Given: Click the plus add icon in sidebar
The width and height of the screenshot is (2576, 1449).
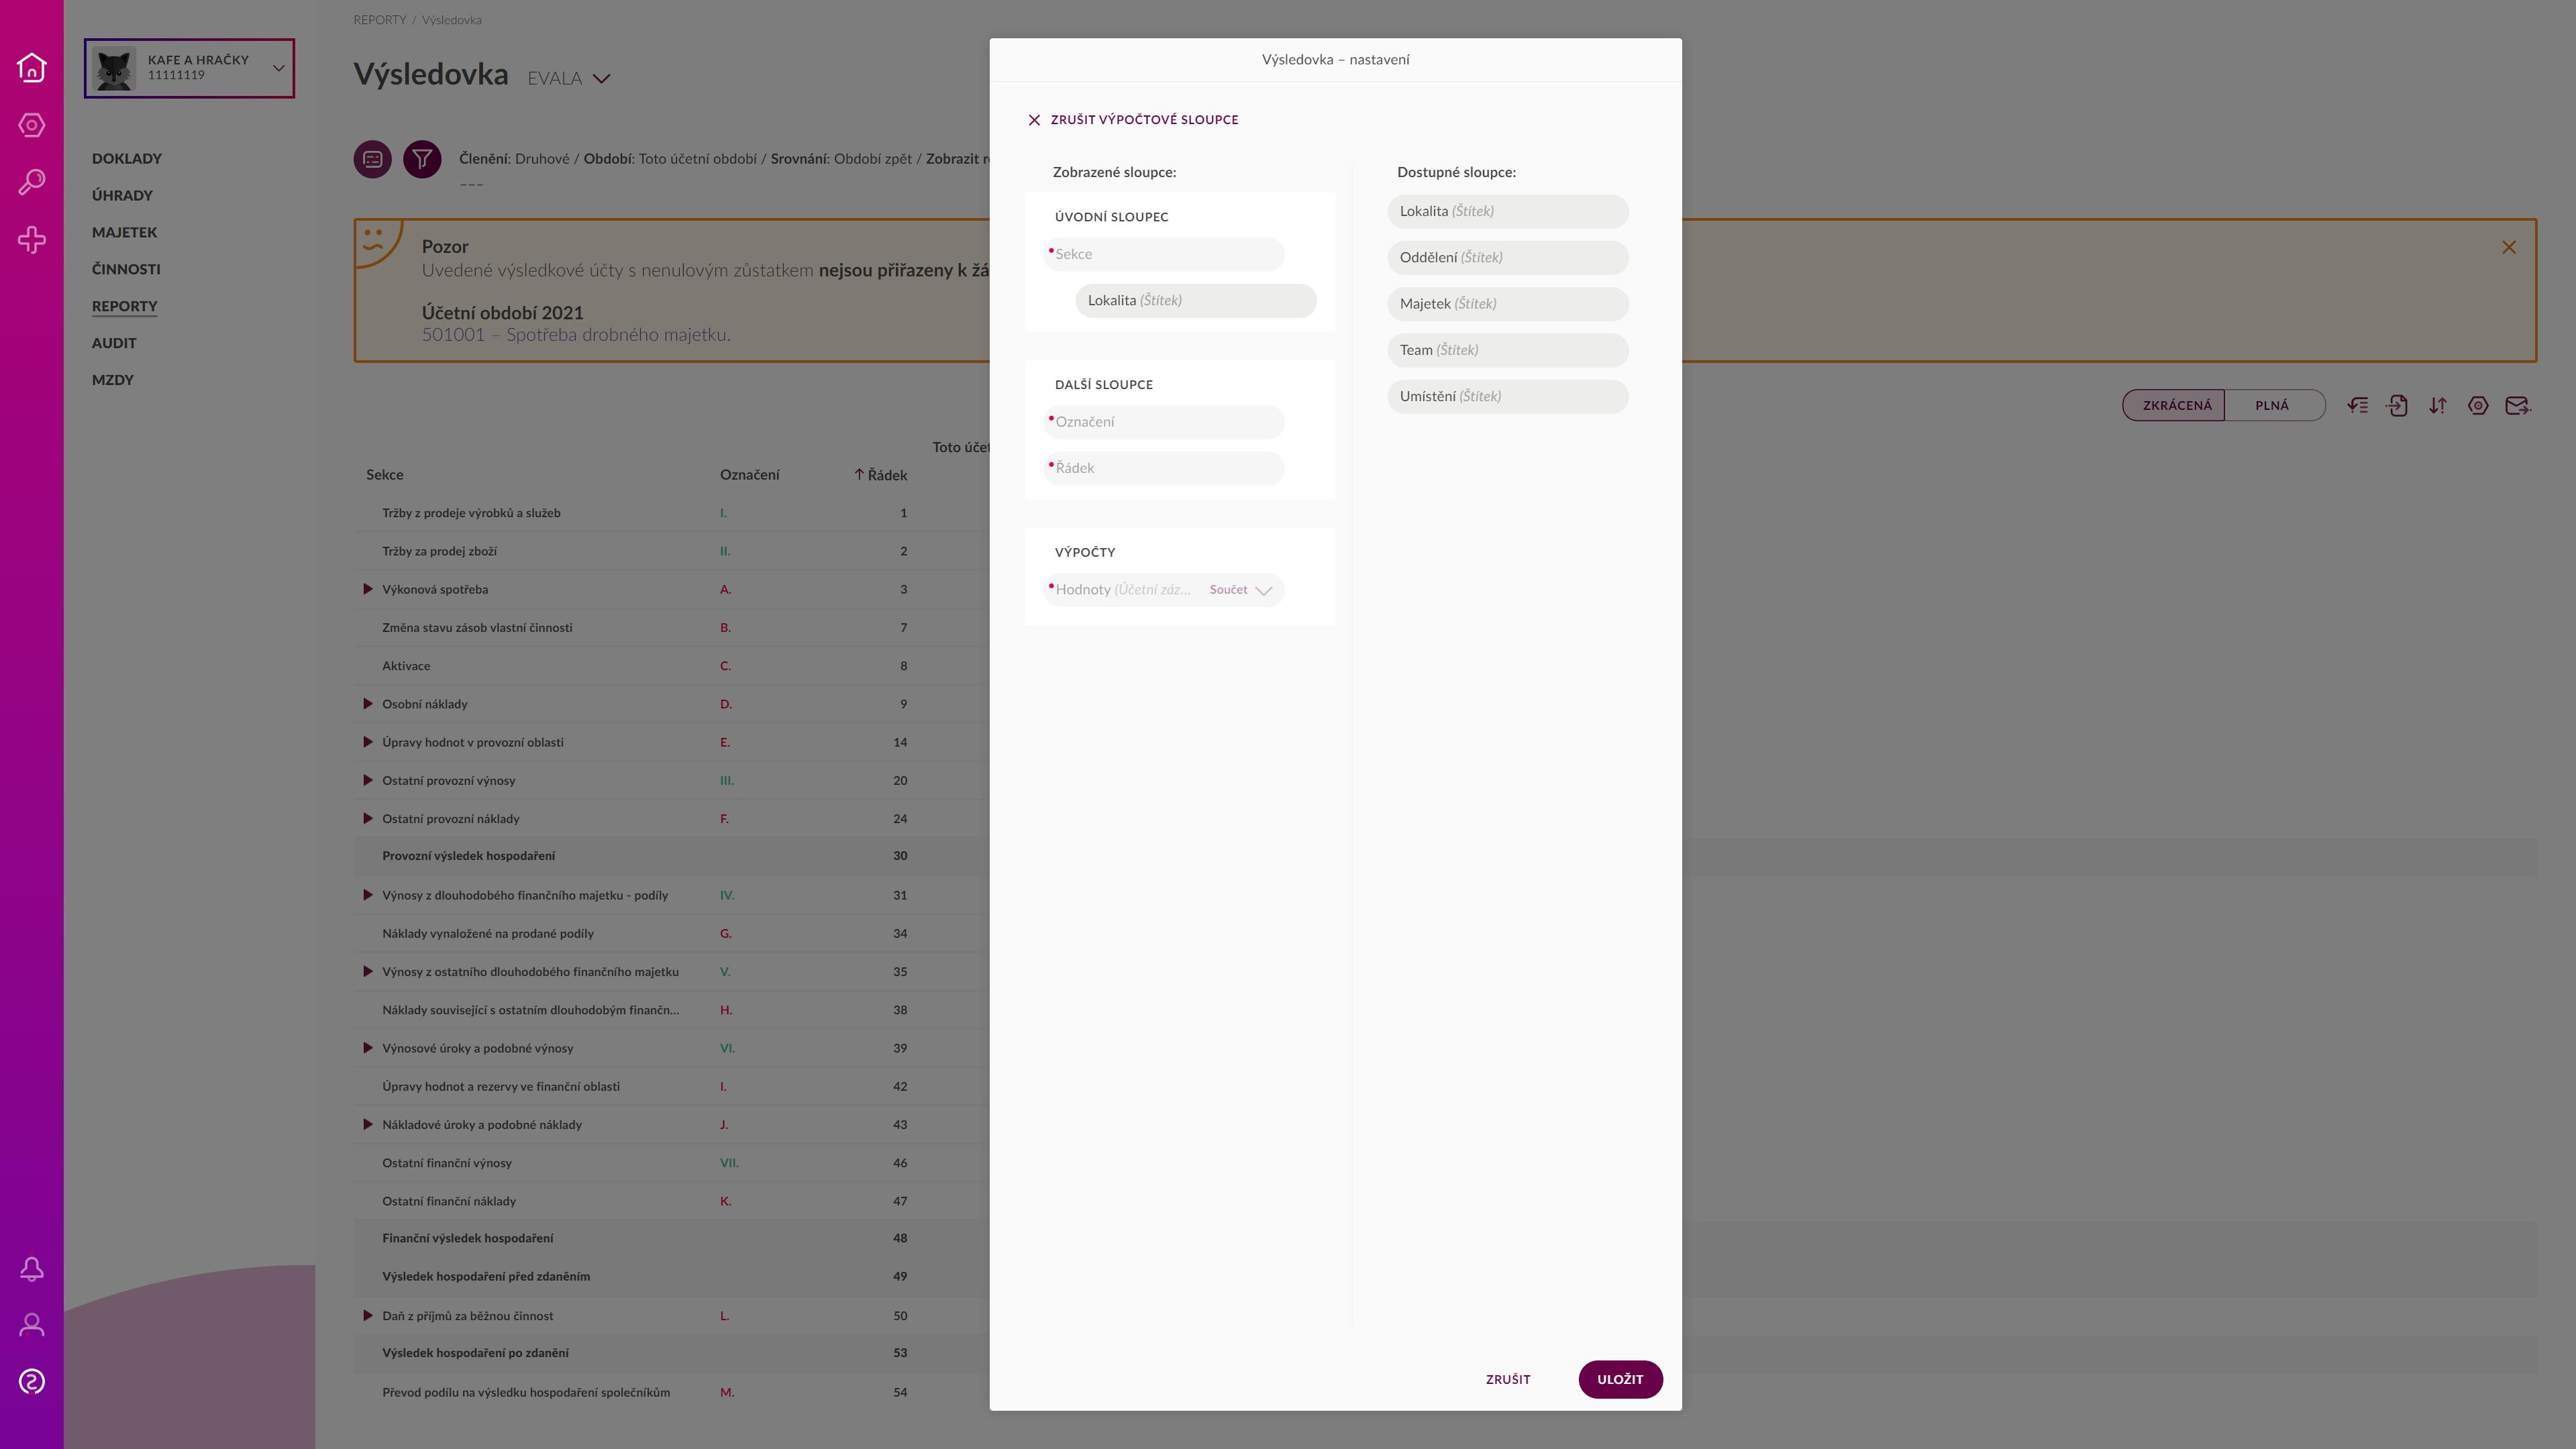Looking at the screenshot, I should [31, 240].
